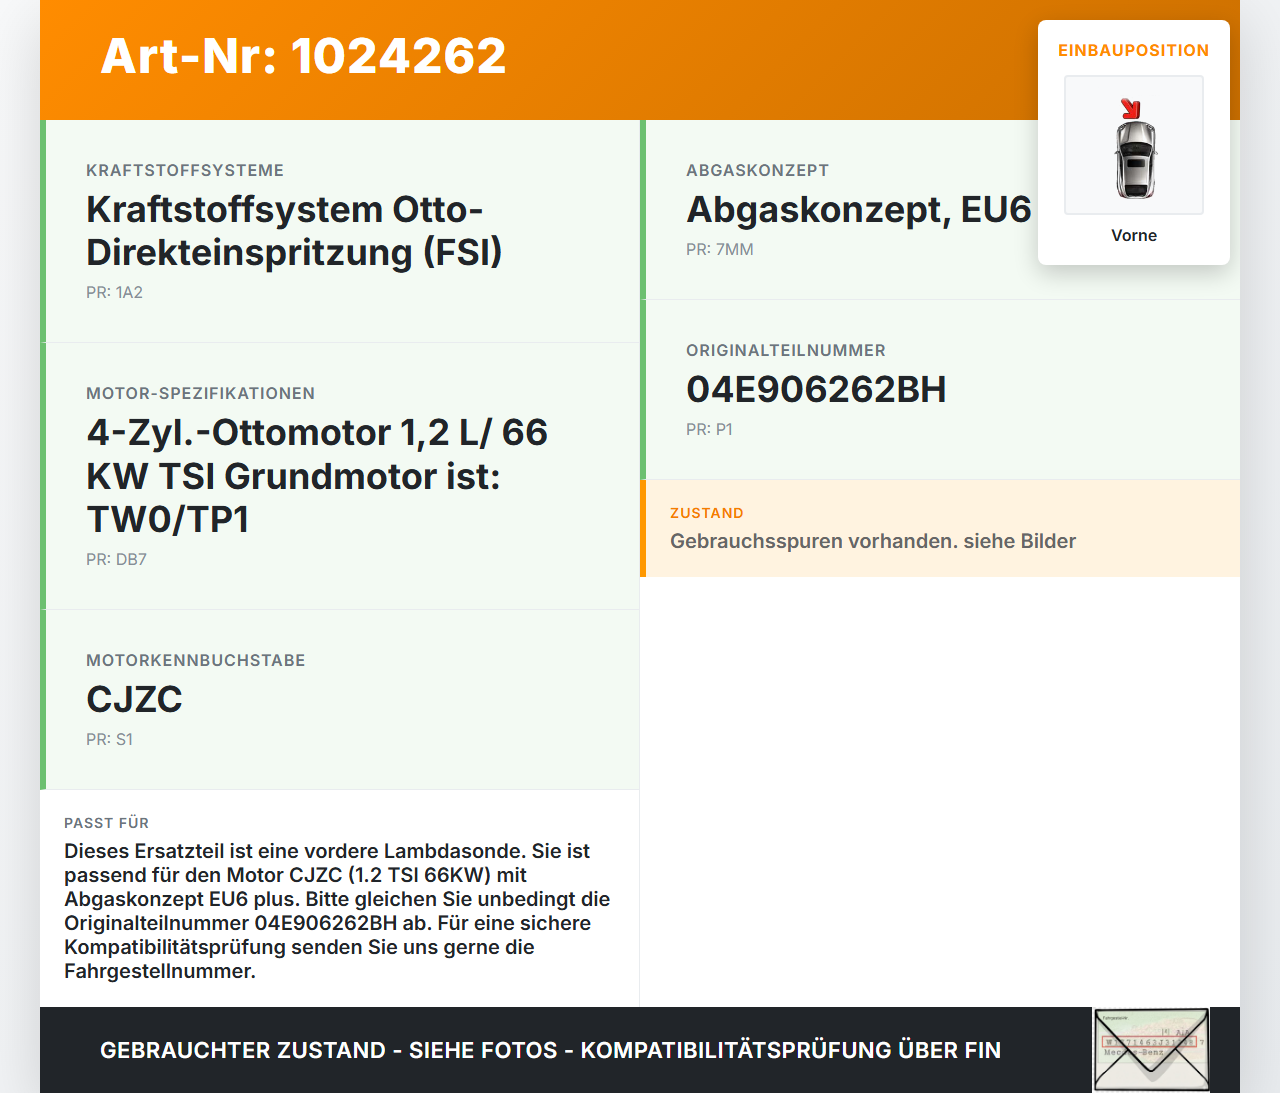Click the car installation position image

tap(1134, 145)
